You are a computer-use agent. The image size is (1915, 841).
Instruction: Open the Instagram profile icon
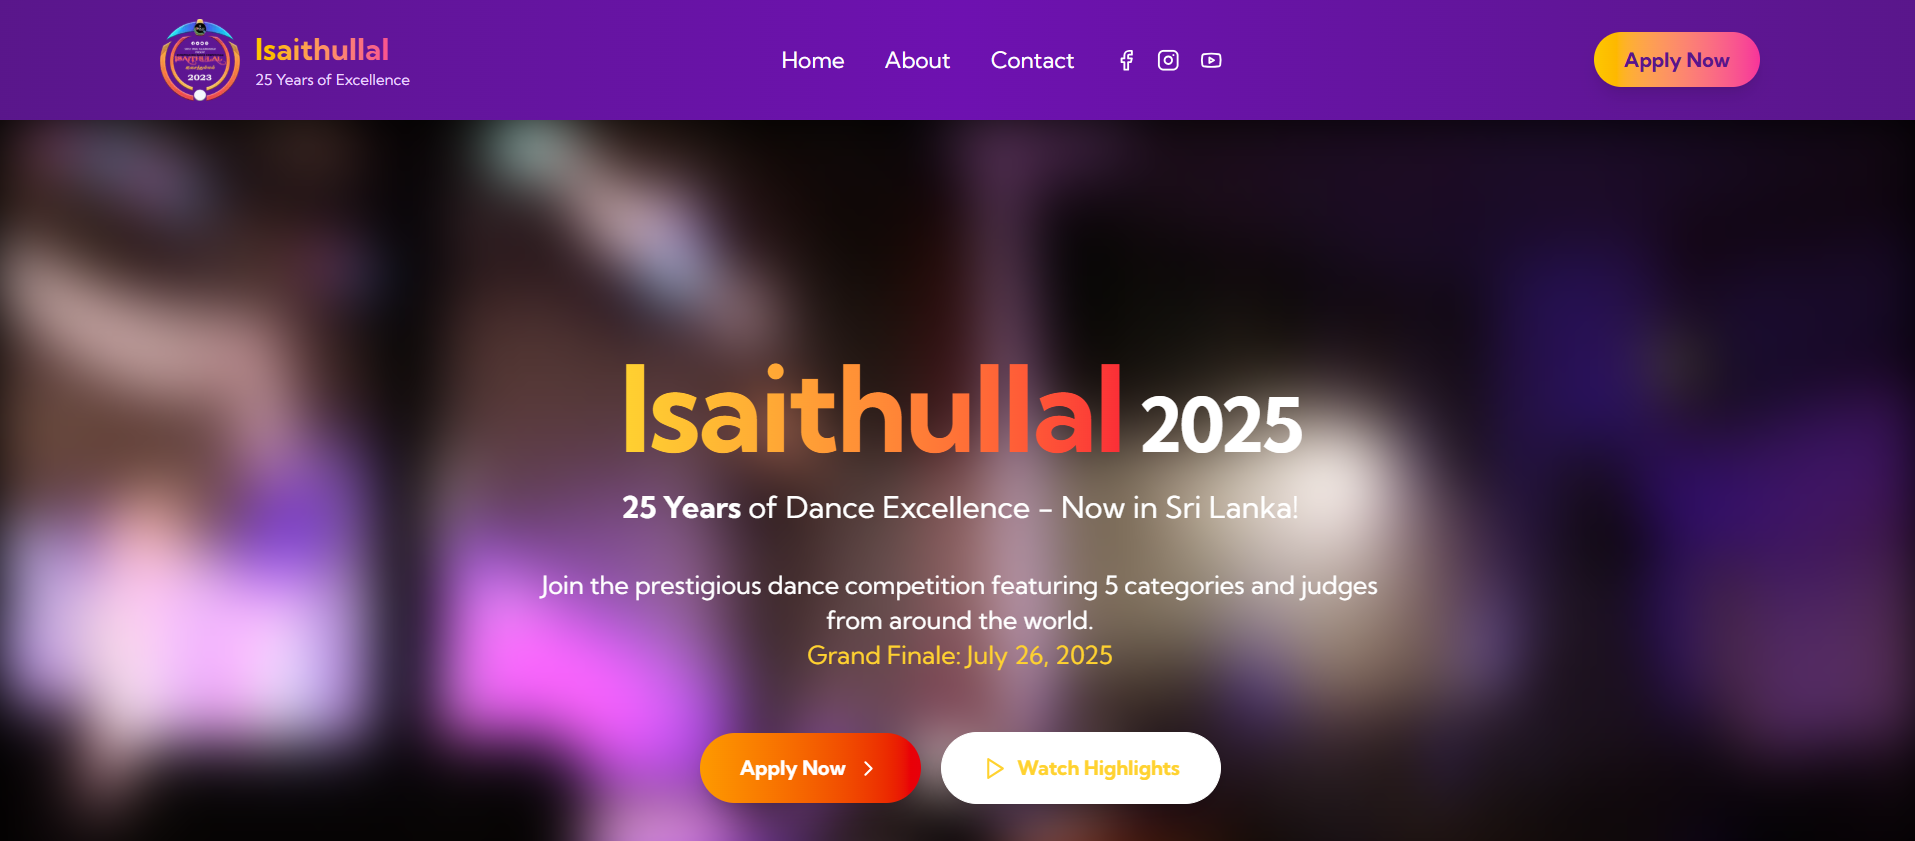tap(1168, 60)
